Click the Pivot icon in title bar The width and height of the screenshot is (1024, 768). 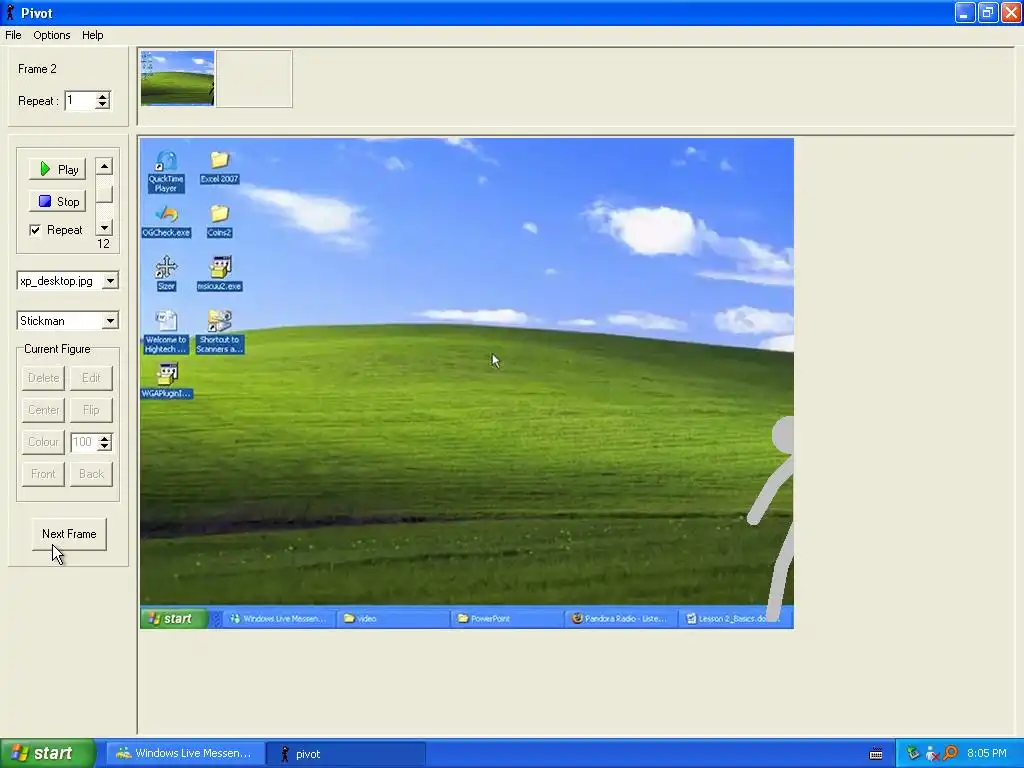coord(10,12)
